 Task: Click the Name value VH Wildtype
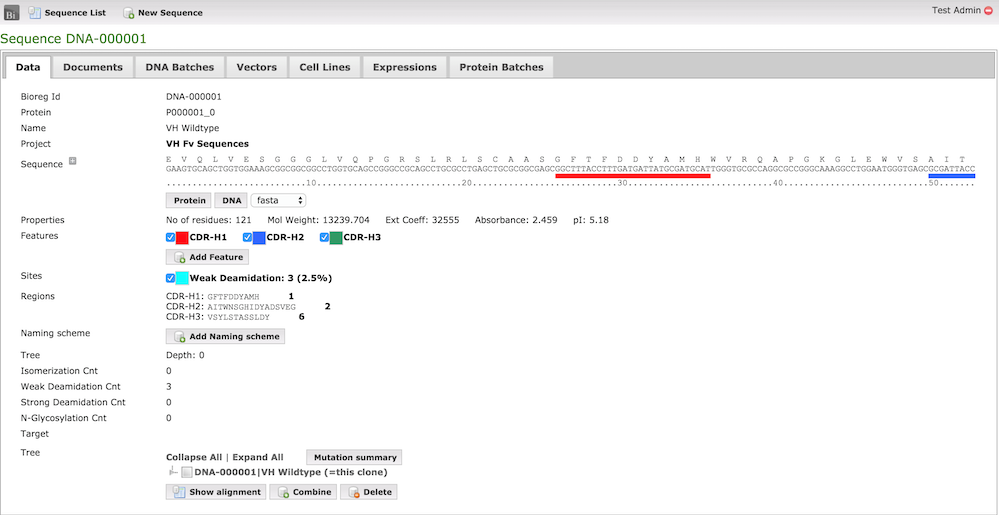click(x=192, y=128)
